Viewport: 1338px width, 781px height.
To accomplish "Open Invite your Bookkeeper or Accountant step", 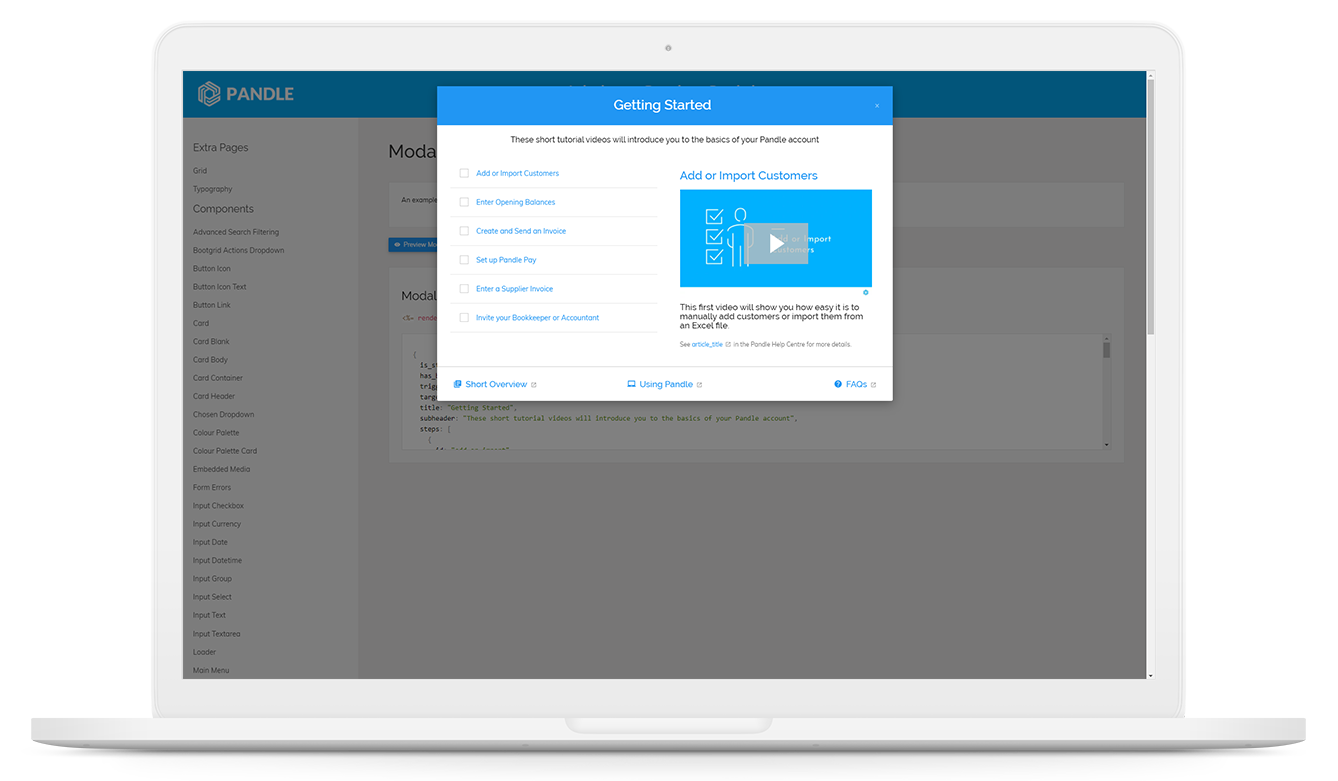I will pyautogui.click(x=537, y=318).
